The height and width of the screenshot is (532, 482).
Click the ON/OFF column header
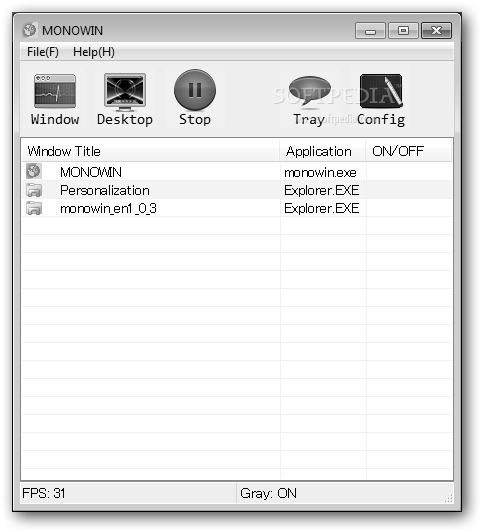tap(408, 151)
